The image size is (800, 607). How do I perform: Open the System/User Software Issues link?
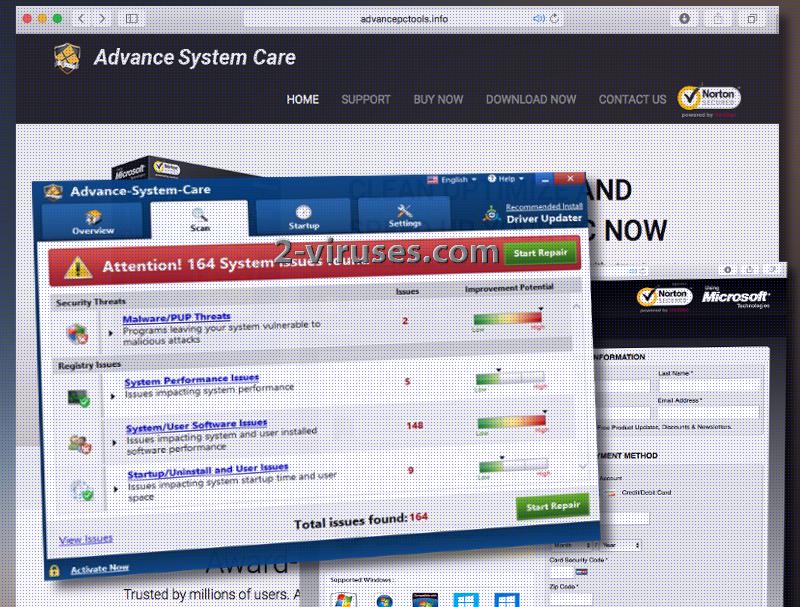pos(196,425)
